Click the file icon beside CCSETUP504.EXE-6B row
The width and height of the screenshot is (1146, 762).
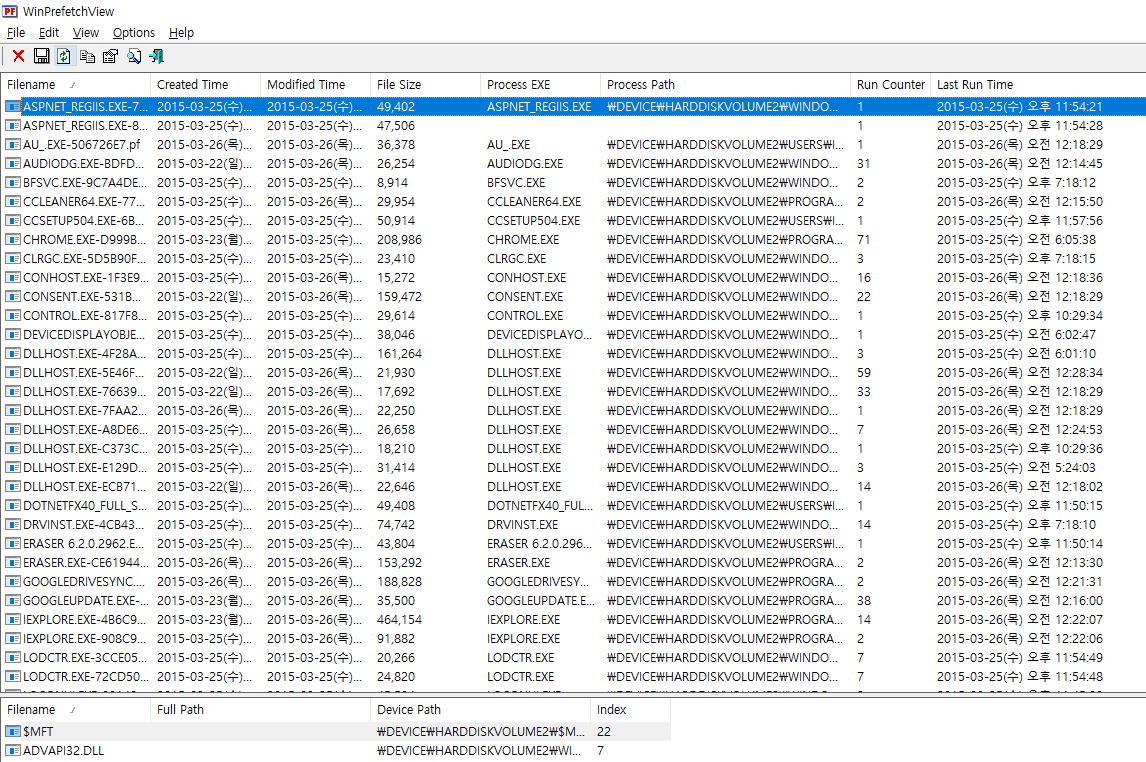click(x=12, y=221)
